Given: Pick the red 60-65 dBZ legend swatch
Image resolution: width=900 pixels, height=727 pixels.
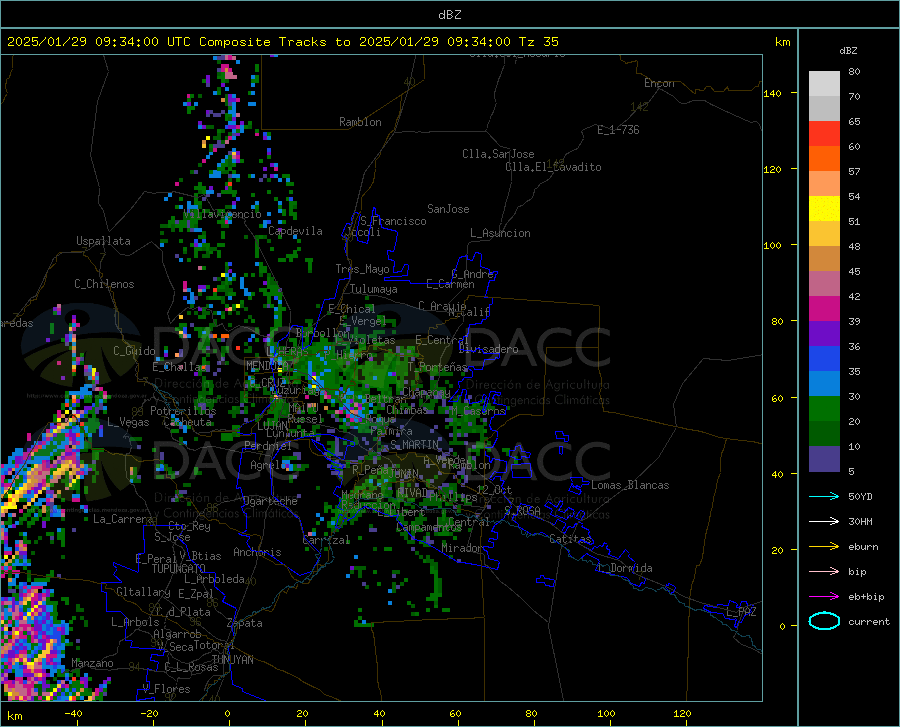Looking at the screenshot, I should point(824,134).
